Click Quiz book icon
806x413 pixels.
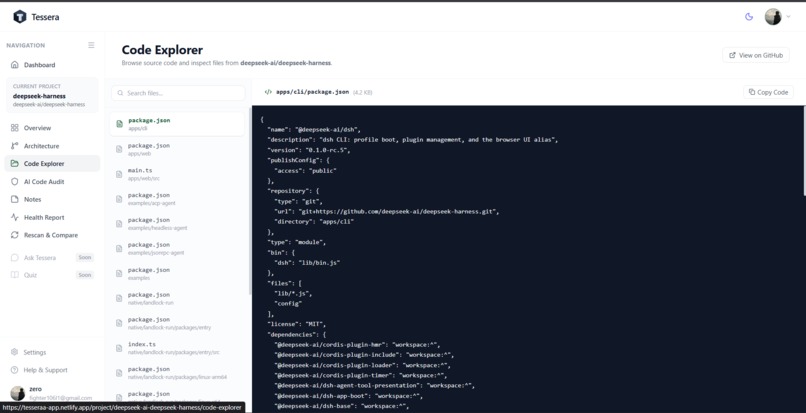(x=14, y=275)
